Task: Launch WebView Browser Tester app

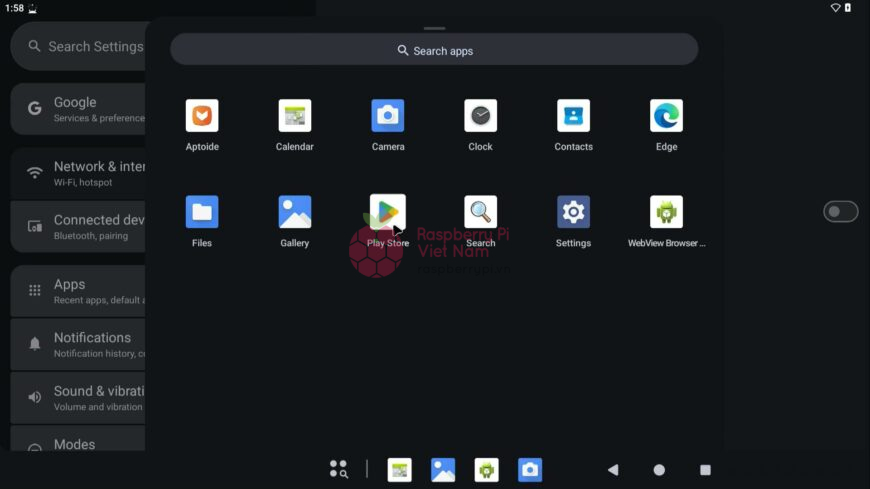Action: (667, 212)
